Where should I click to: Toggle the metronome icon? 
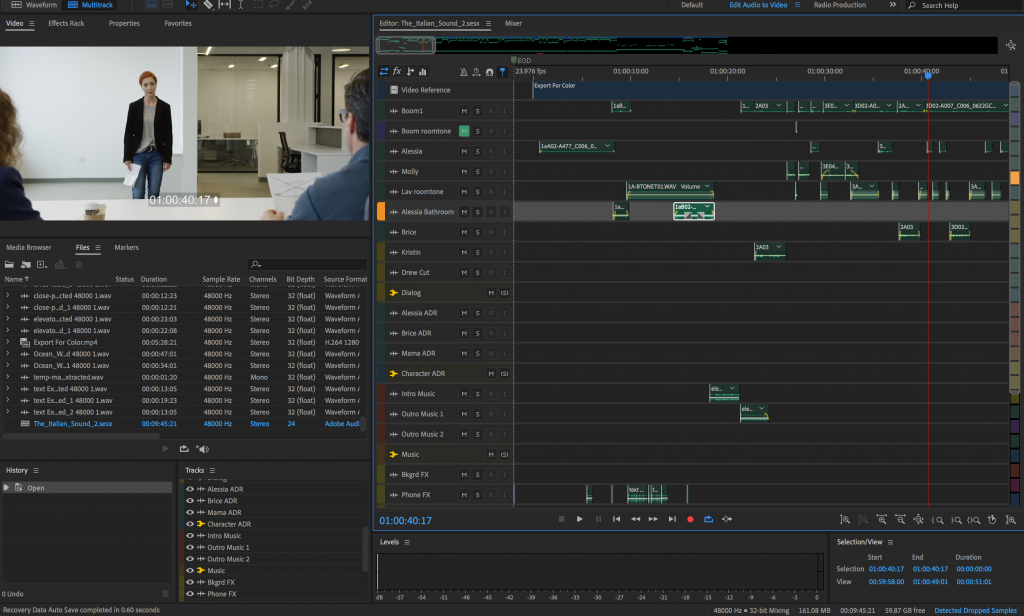464,72
